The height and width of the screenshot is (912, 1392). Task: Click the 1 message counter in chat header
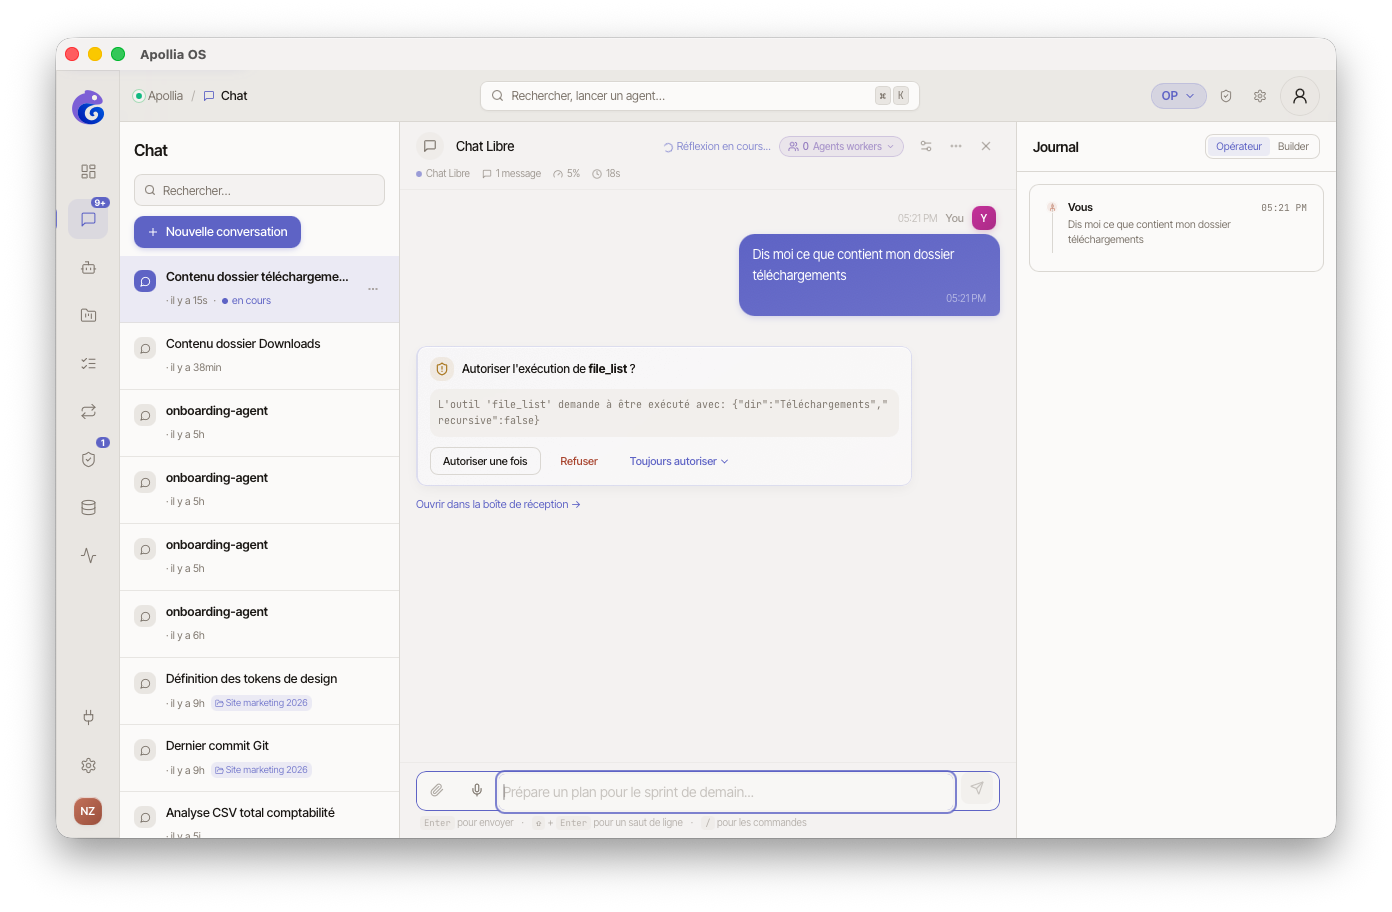pos(512,174)
